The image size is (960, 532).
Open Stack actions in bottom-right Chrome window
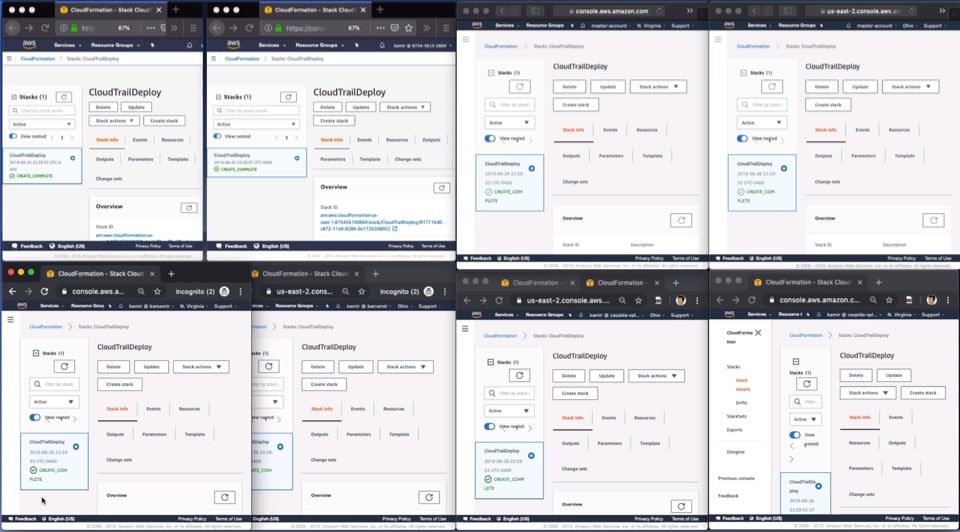(x=868, y=392)
